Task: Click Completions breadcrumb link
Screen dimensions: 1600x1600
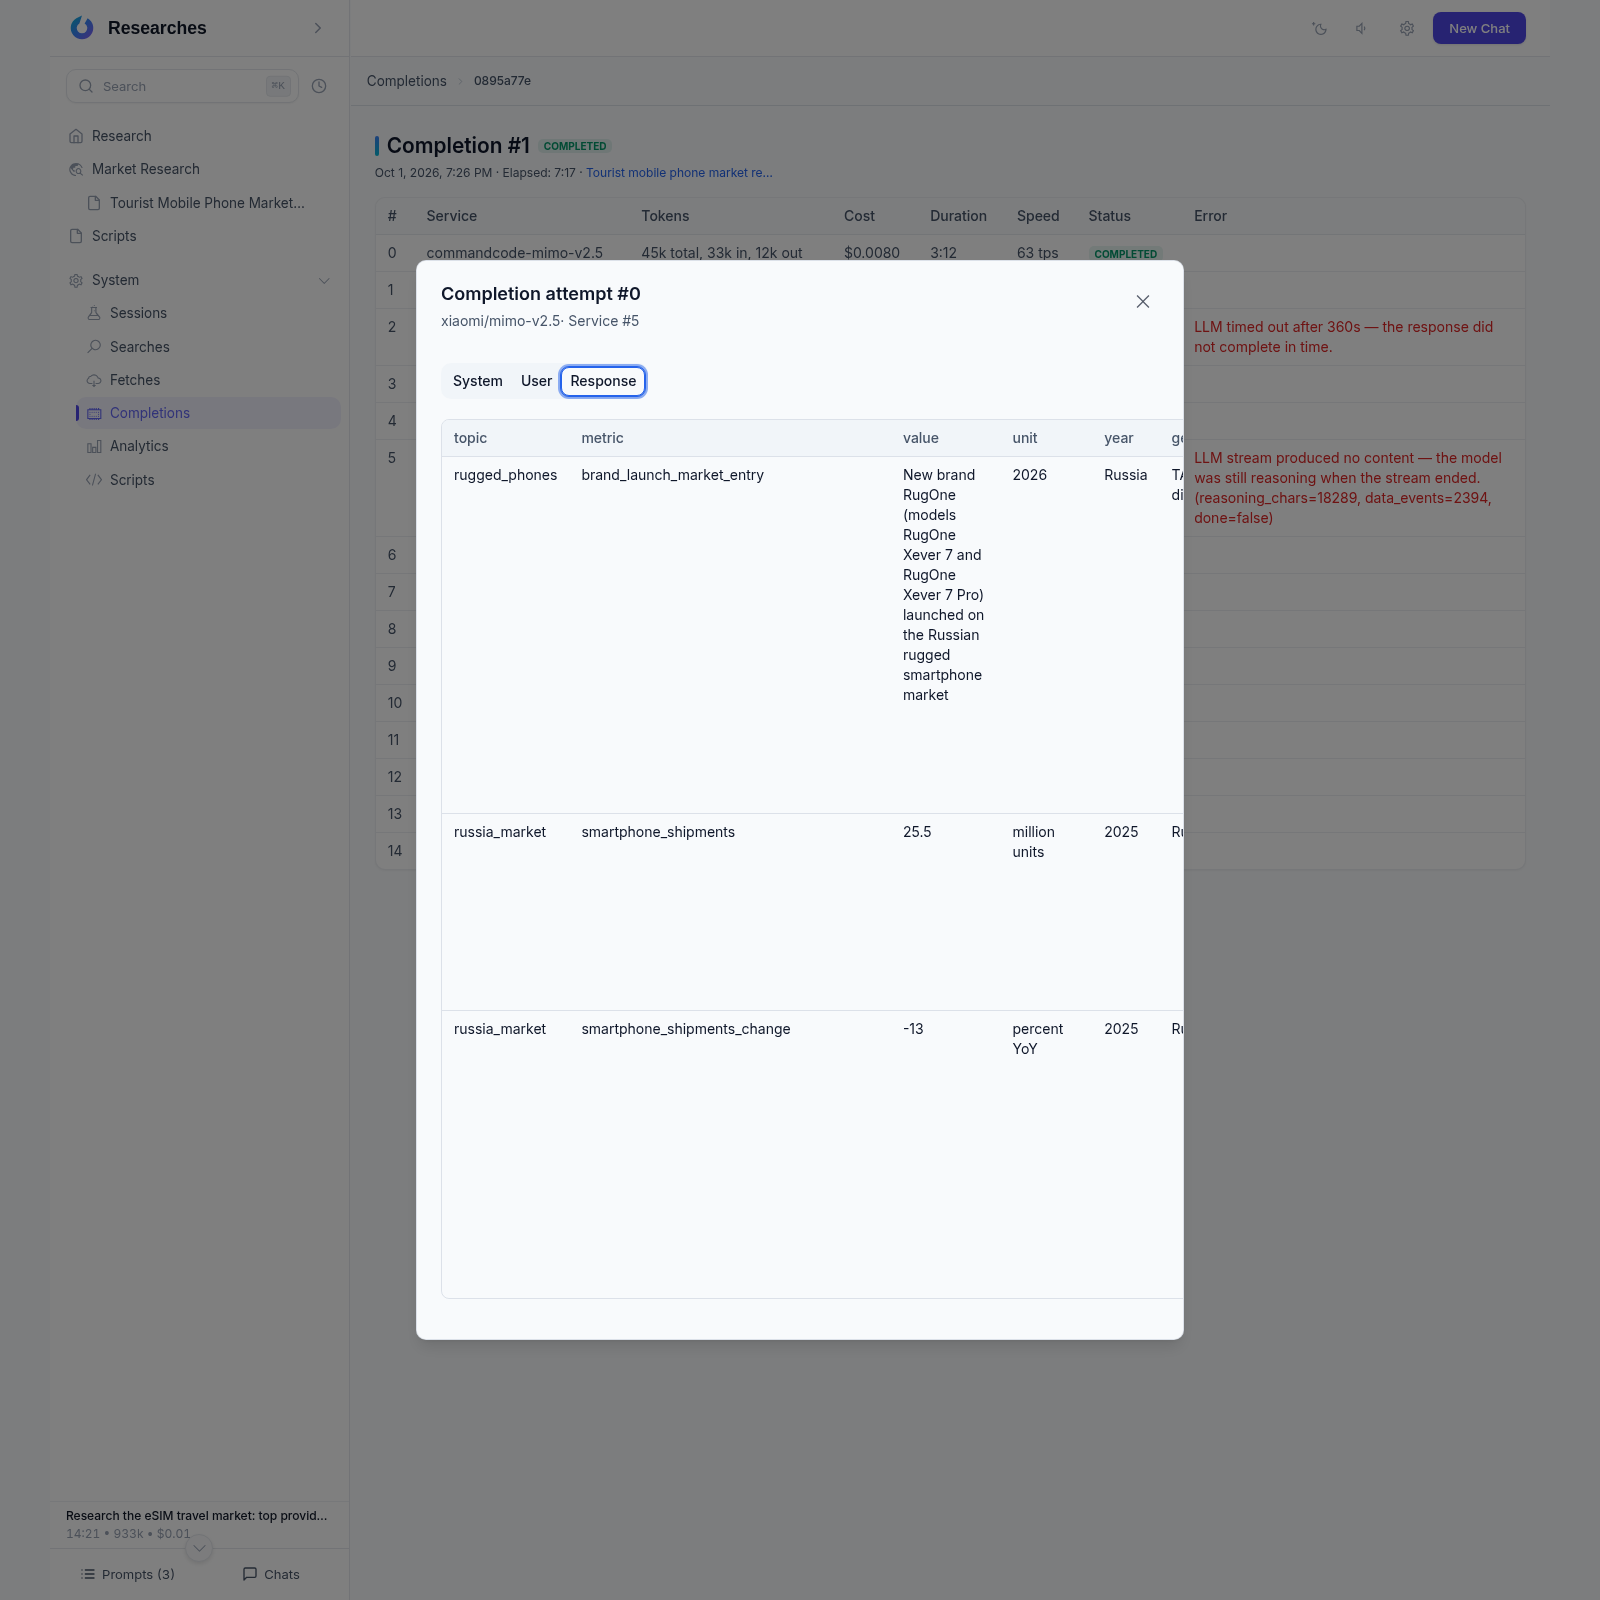Action: (407, 81)
